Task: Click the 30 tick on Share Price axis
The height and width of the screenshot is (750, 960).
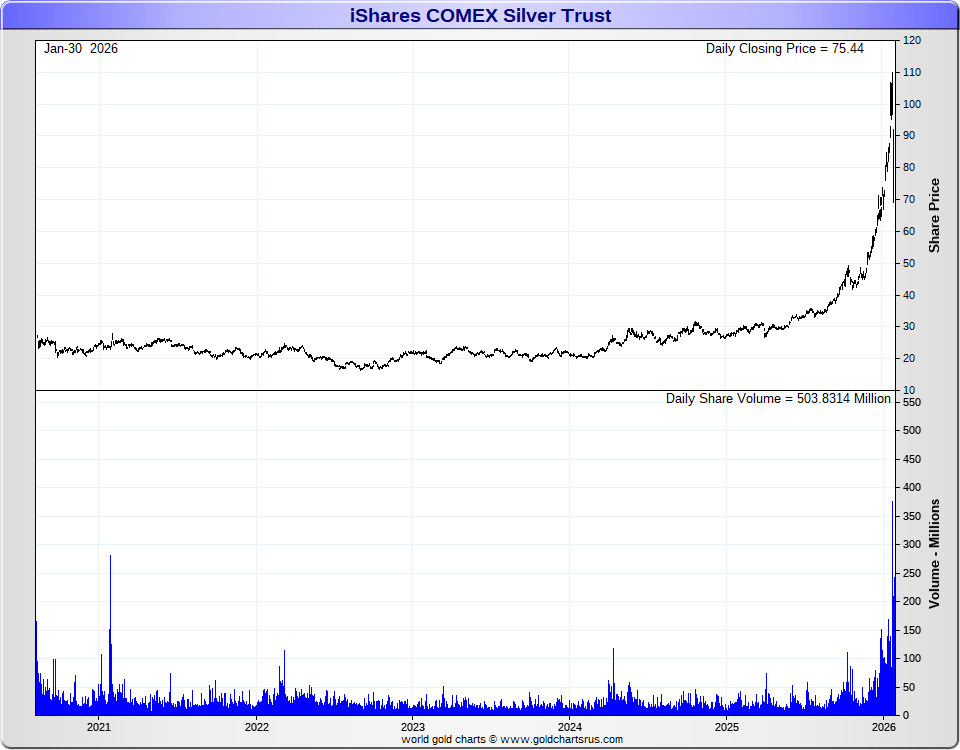Action: (x=909, y=326)
